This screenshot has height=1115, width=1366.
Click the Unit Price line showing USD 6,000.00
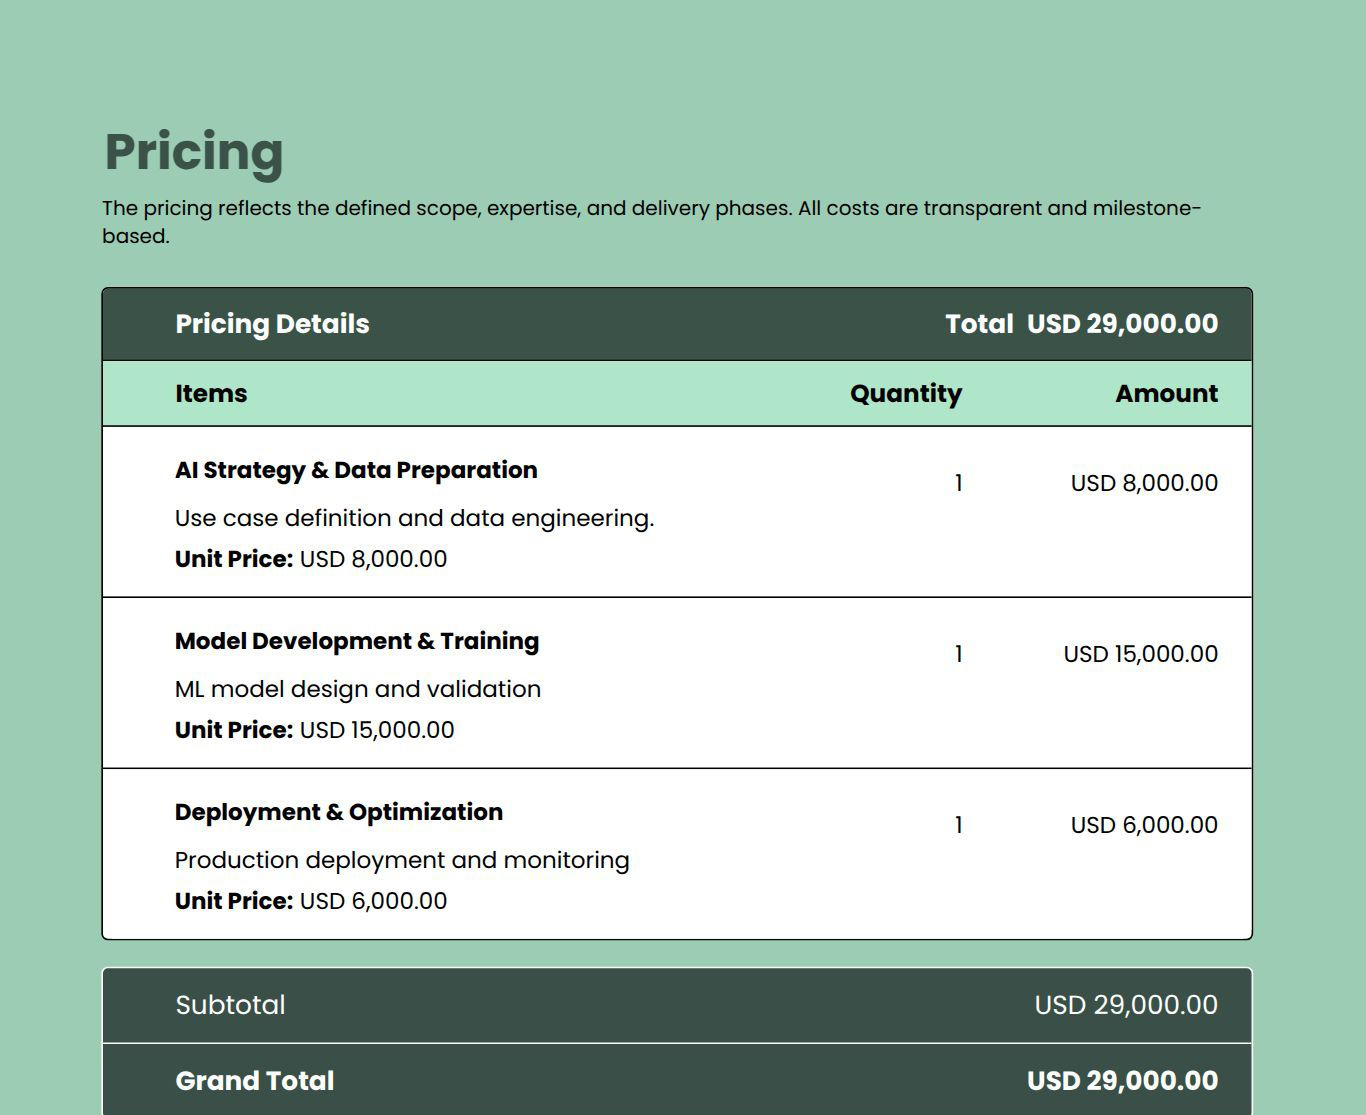(311, 901)
